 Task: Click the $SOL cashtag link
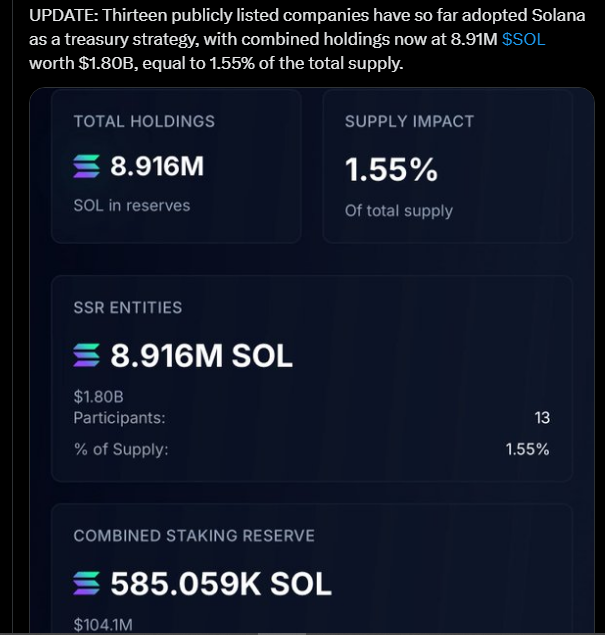pyautogui.click(x=523, y=40)
